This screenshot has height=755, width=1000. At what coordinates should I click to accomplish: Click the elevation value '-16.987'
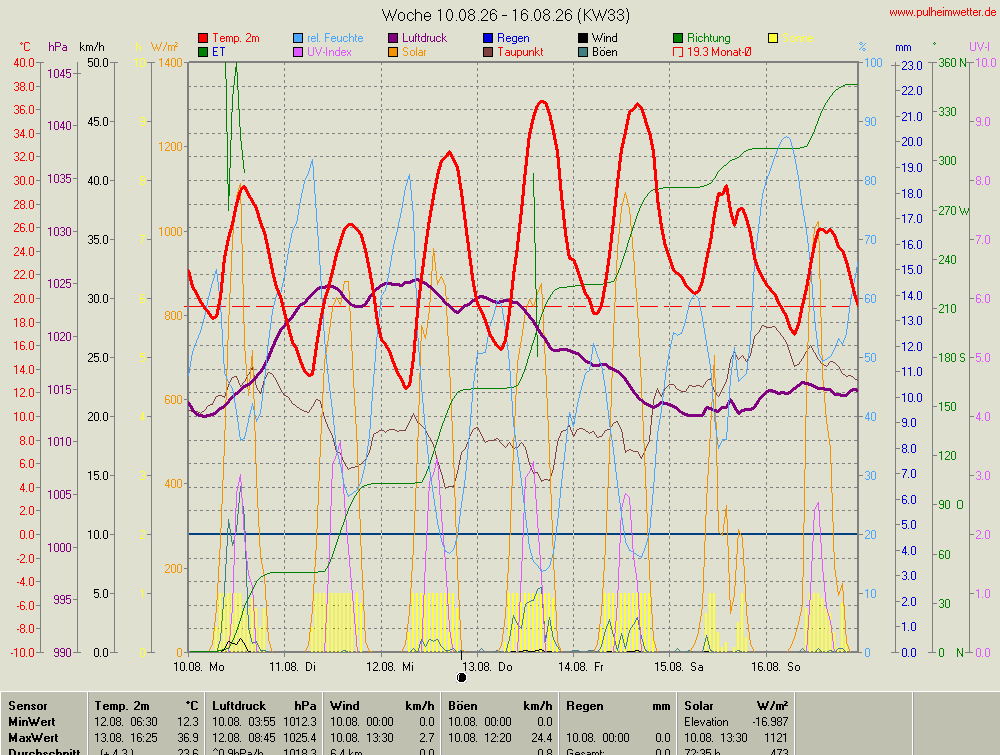[x=770, y=722]
